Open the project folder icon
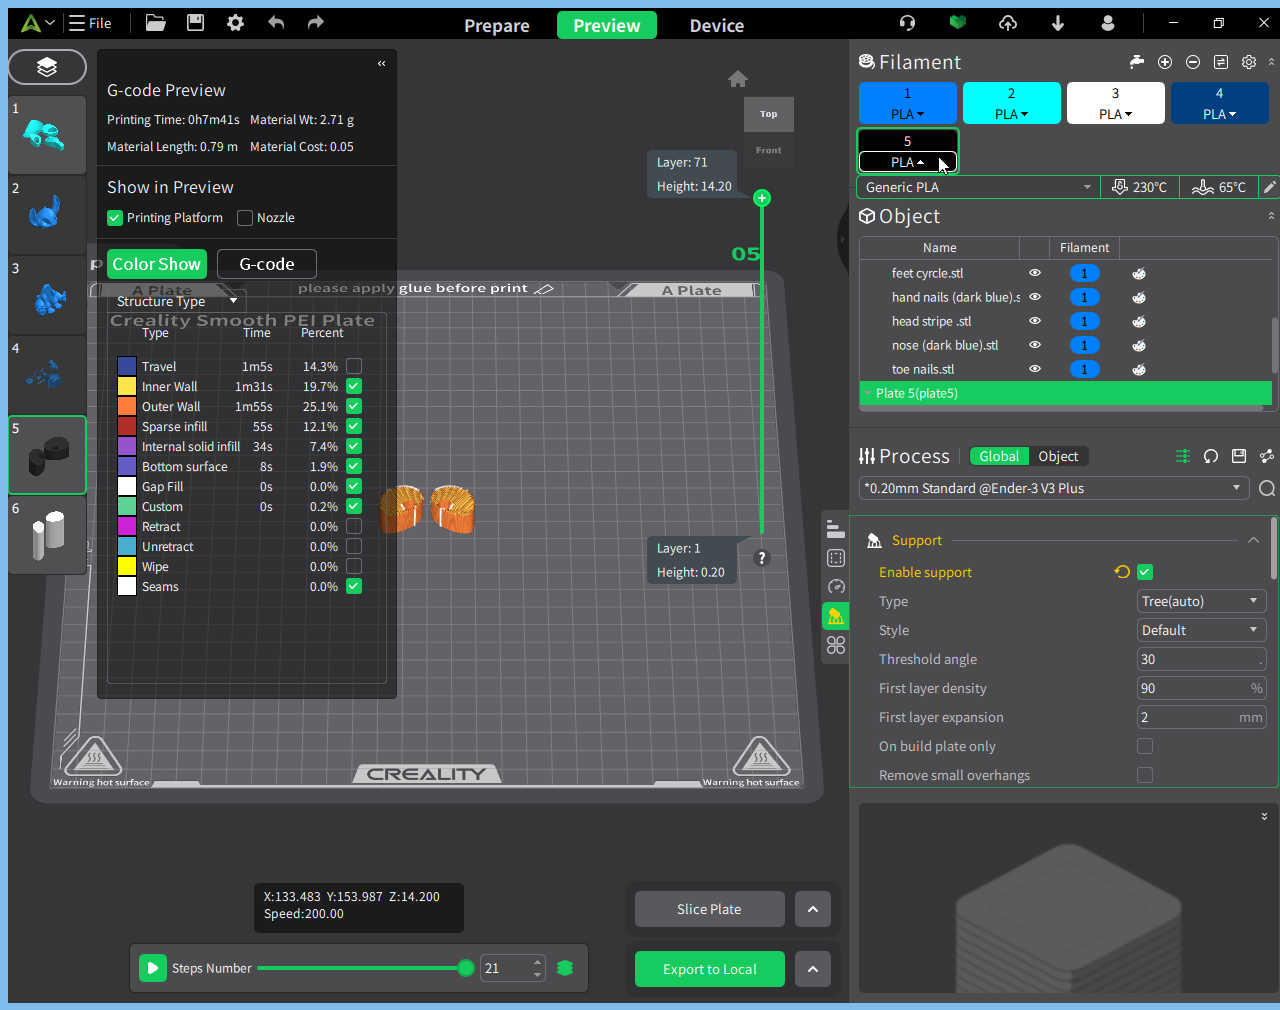Screen dimensions: 1280x1010 [155, 23]
